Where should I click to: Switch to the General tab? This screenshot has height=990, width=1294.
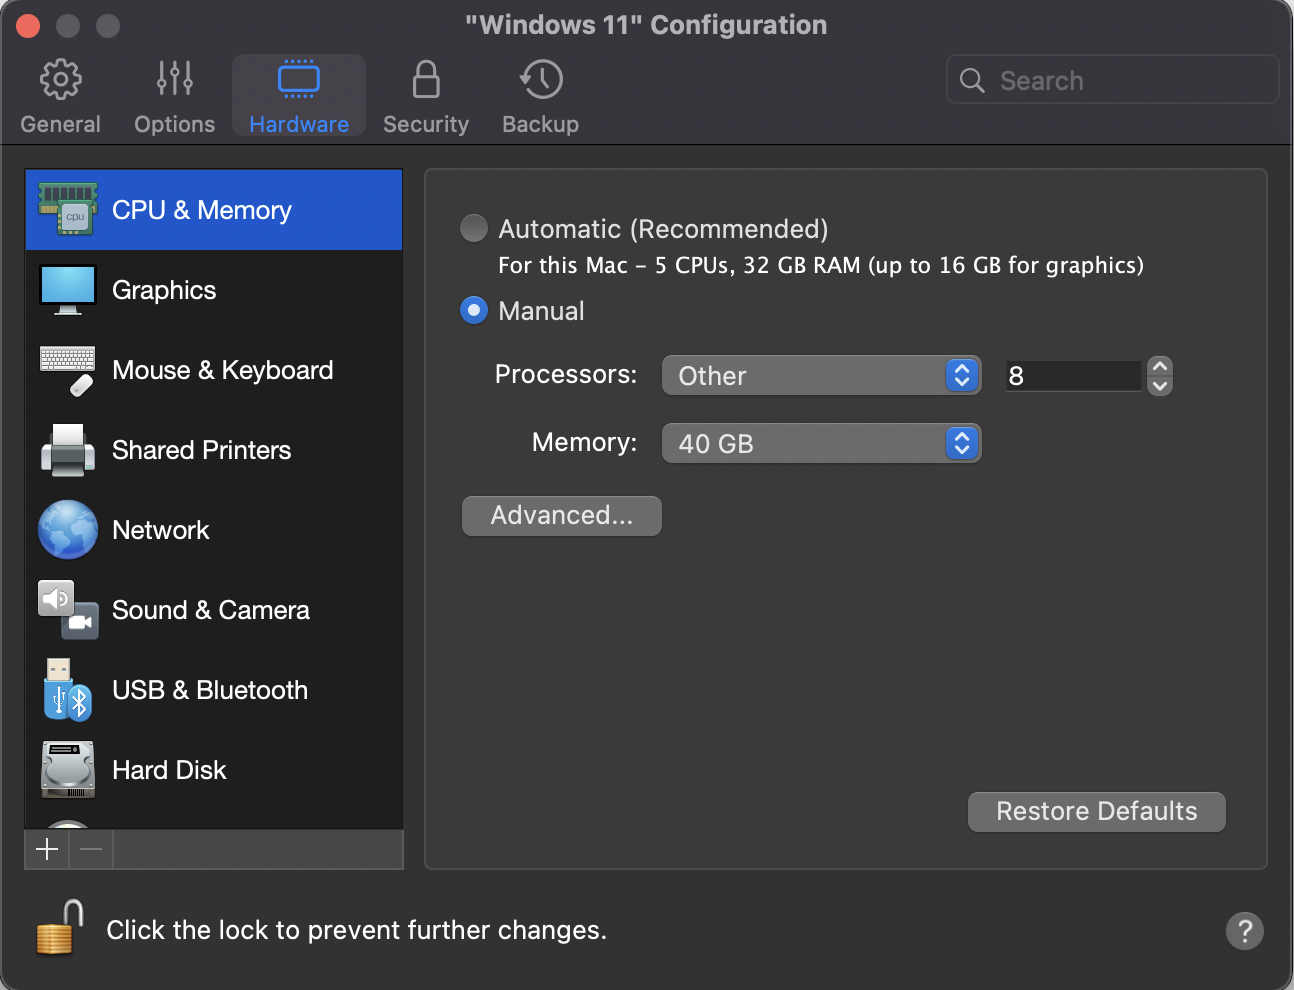[61, 96]
